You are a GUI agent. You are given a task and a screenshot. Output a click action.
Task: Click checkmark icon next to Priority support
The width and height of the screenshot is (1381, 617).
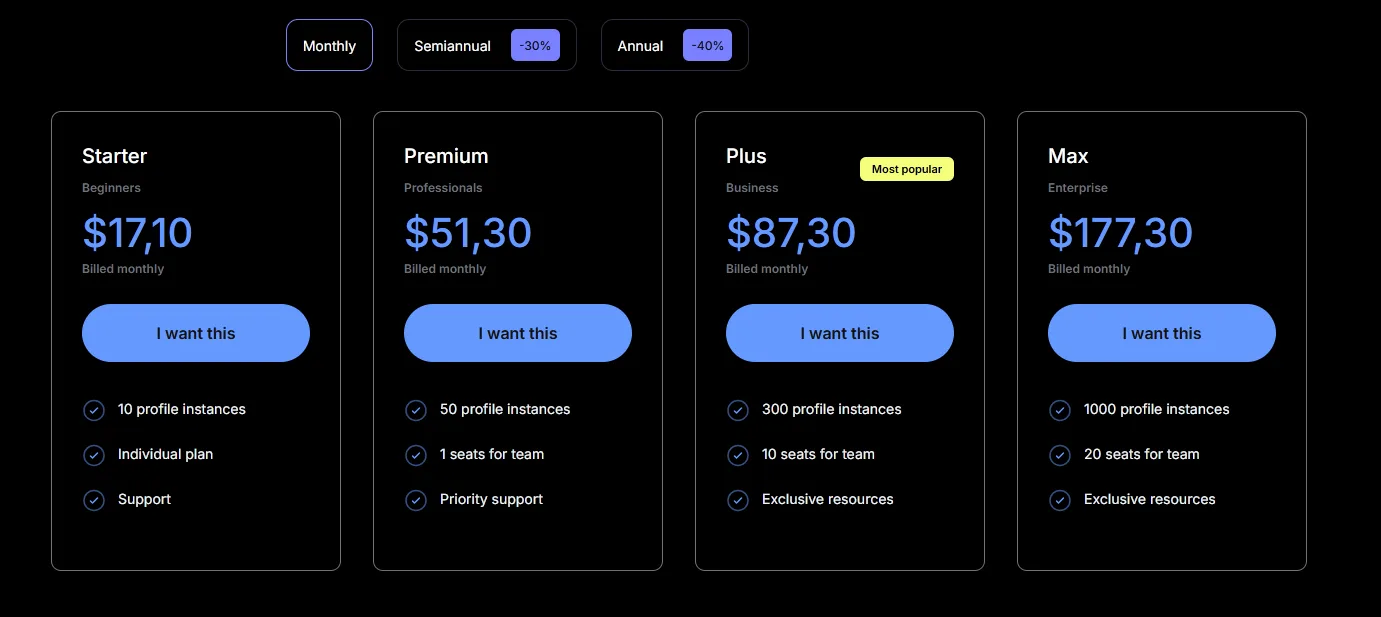[x=416, y=500]
